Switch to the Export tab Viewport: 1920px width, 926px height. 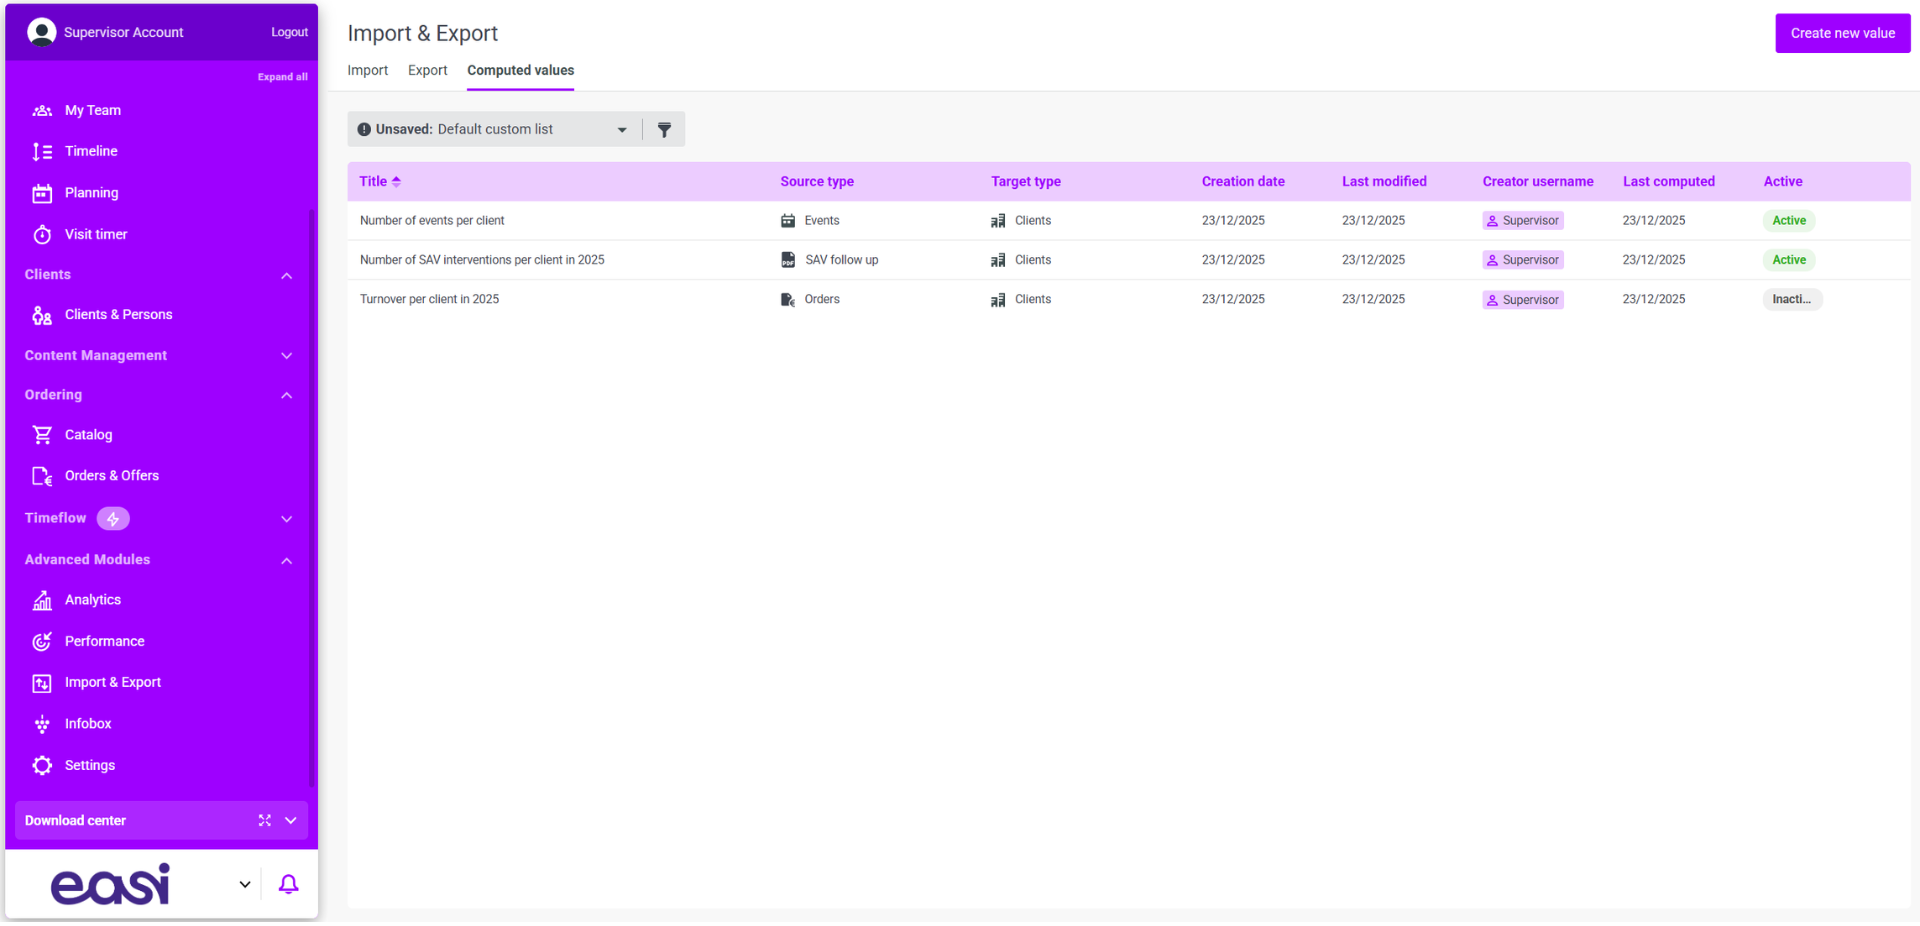(427, 70)
